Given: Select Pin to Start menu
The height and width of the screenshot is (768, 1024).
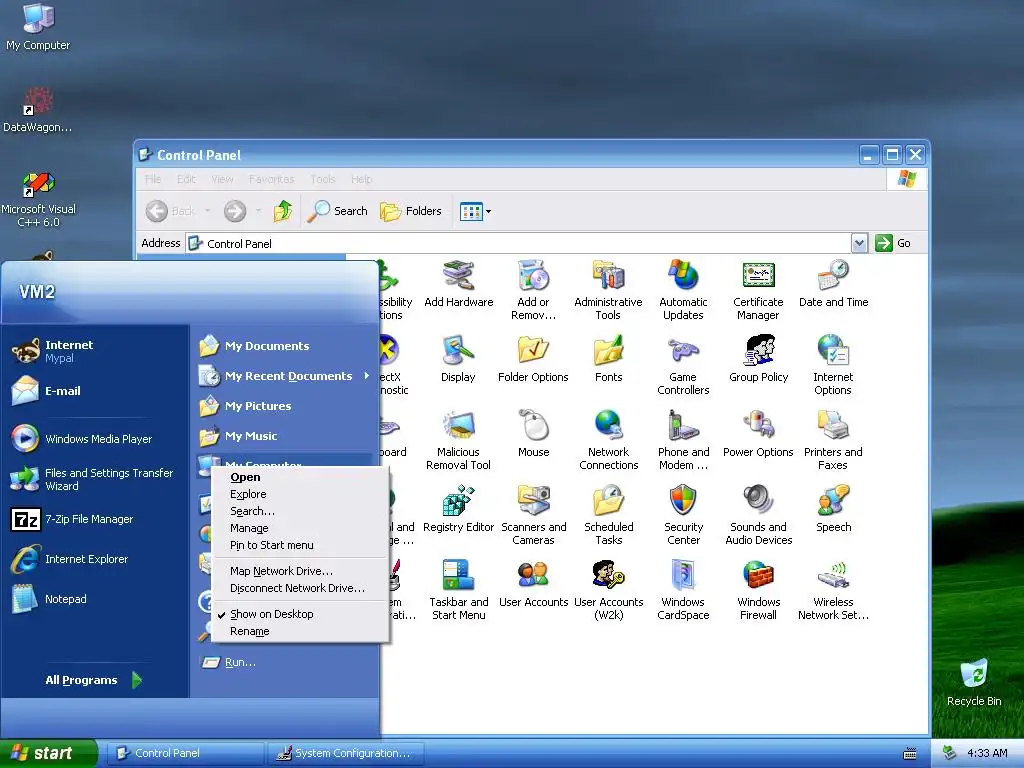Looking at the screenshot, I should point(300,545).
